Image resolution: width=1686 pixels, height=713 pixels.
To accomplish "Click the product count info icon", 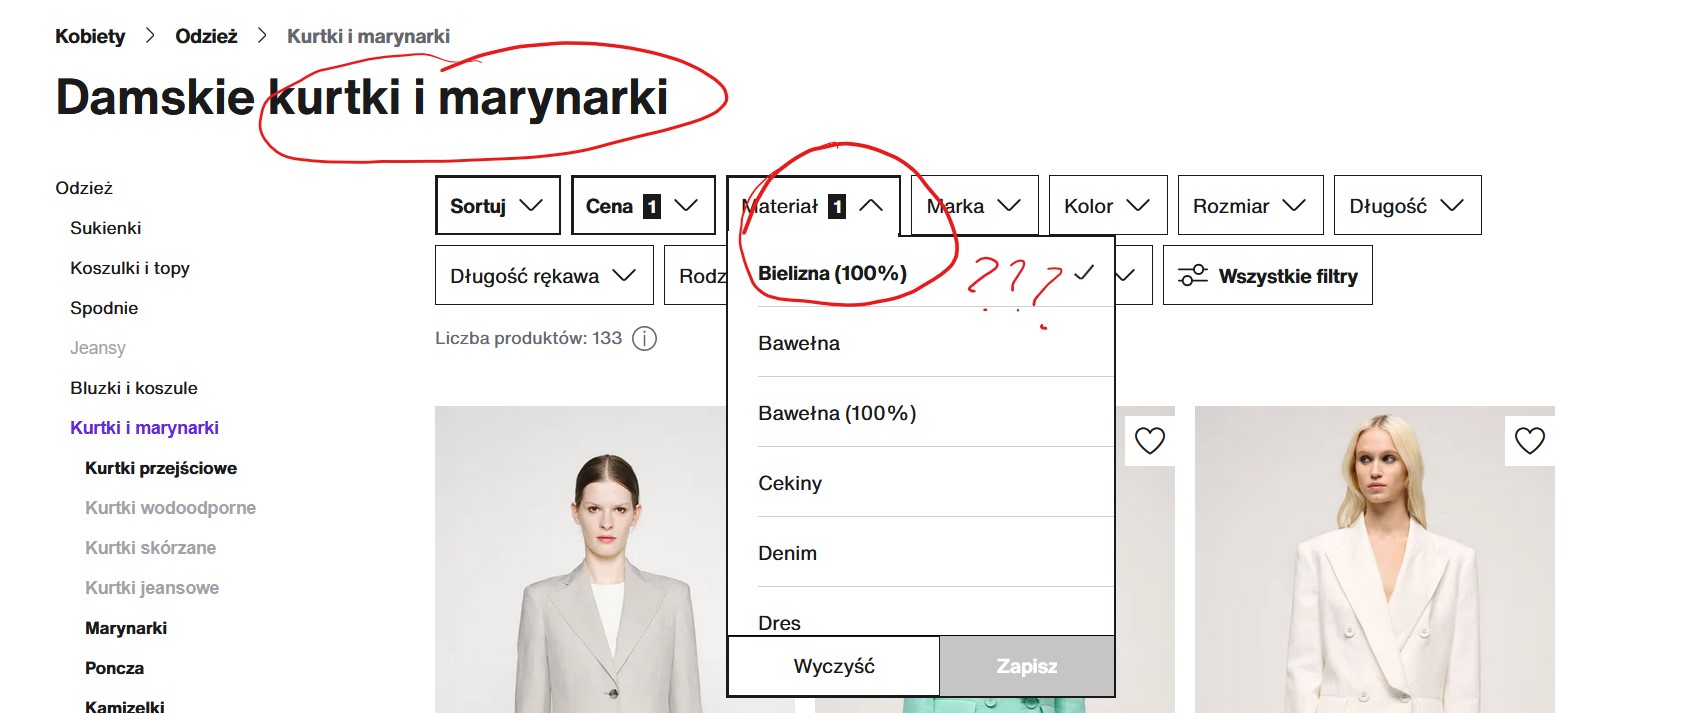I will click(645, 338).
